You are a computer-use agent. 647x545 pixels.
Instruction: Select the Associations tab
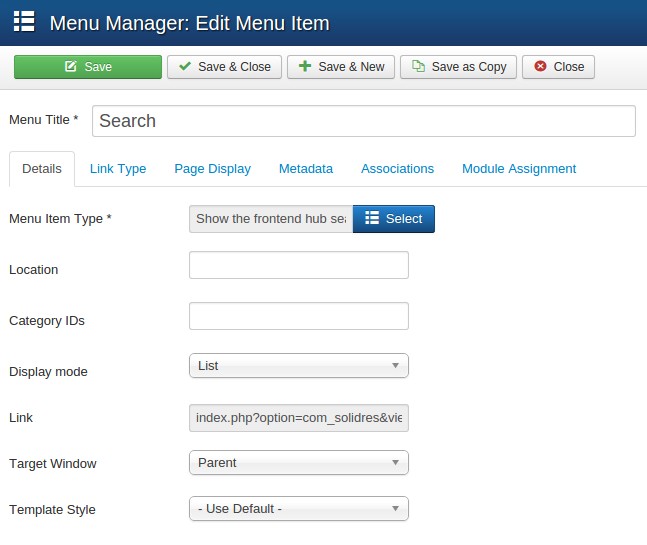397,169
